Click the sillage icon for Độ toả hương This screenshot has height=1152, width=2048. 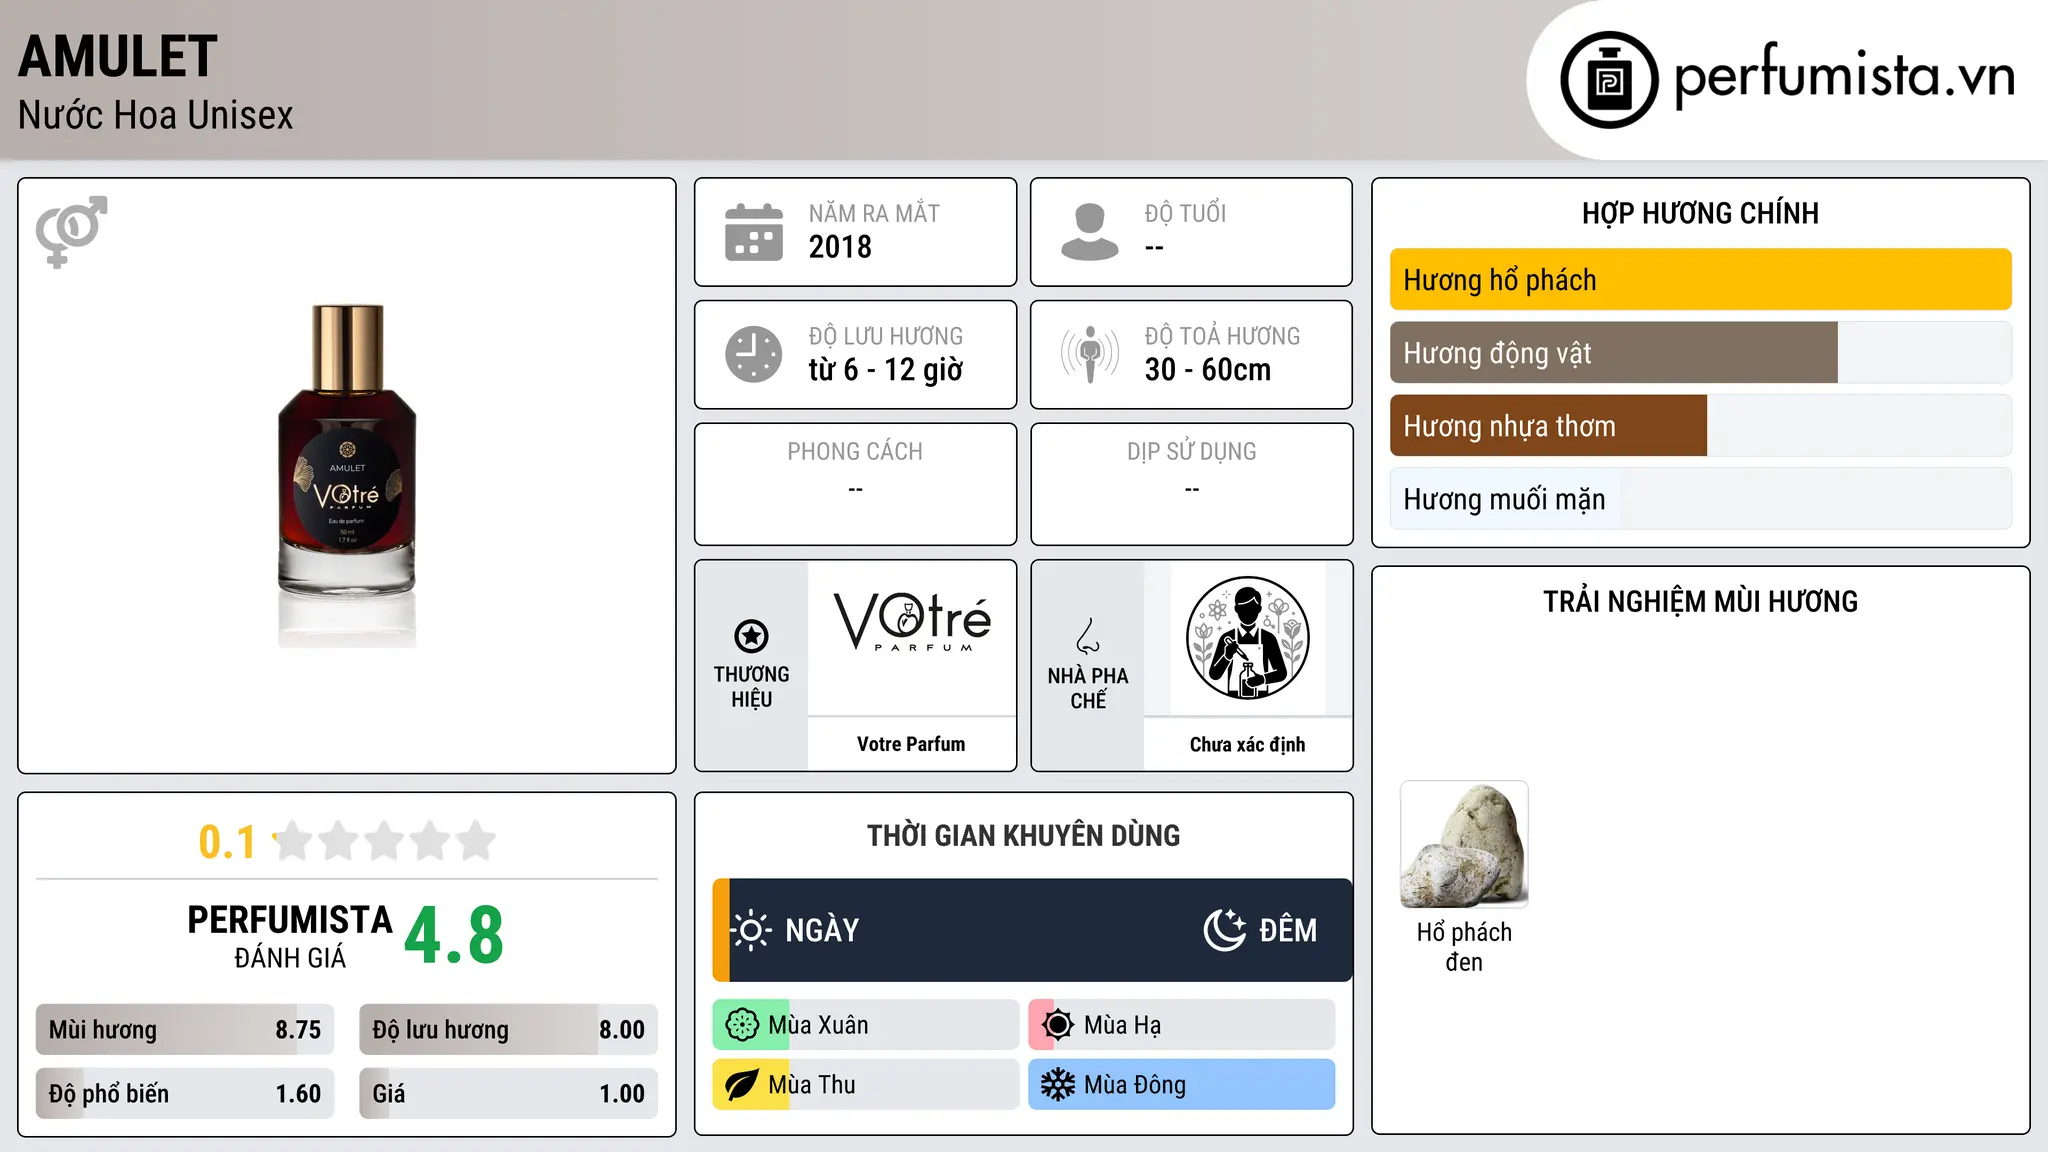click(1090, 354)
